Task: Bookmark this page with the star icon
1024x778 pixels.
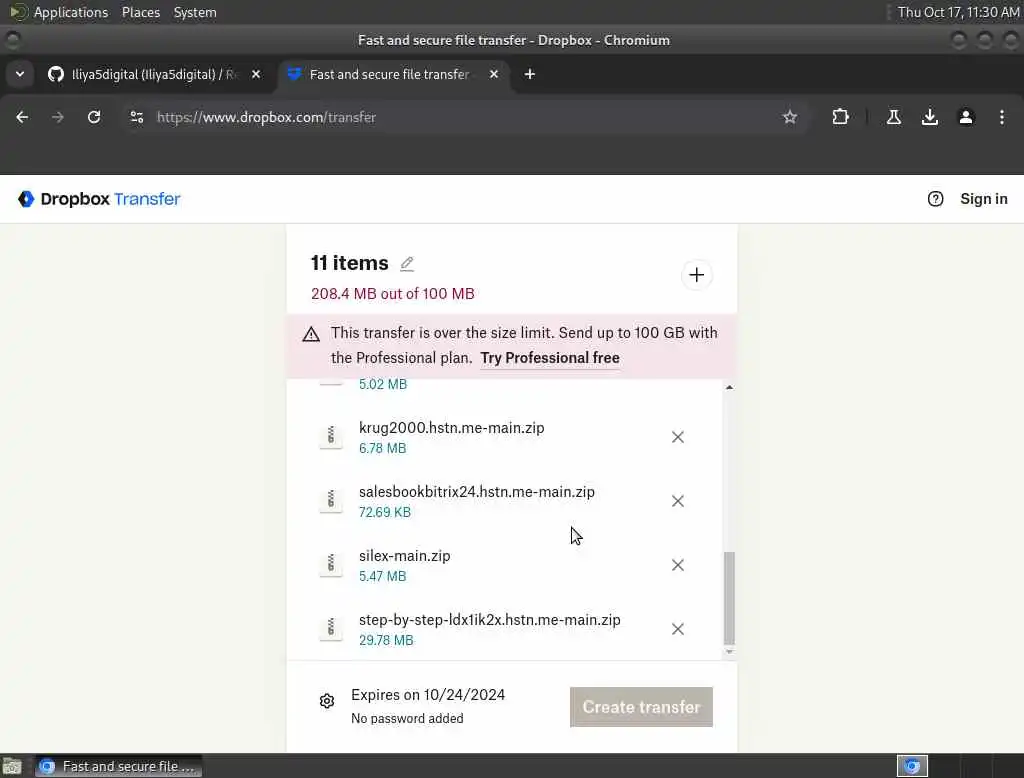Action: coord(790,117)
